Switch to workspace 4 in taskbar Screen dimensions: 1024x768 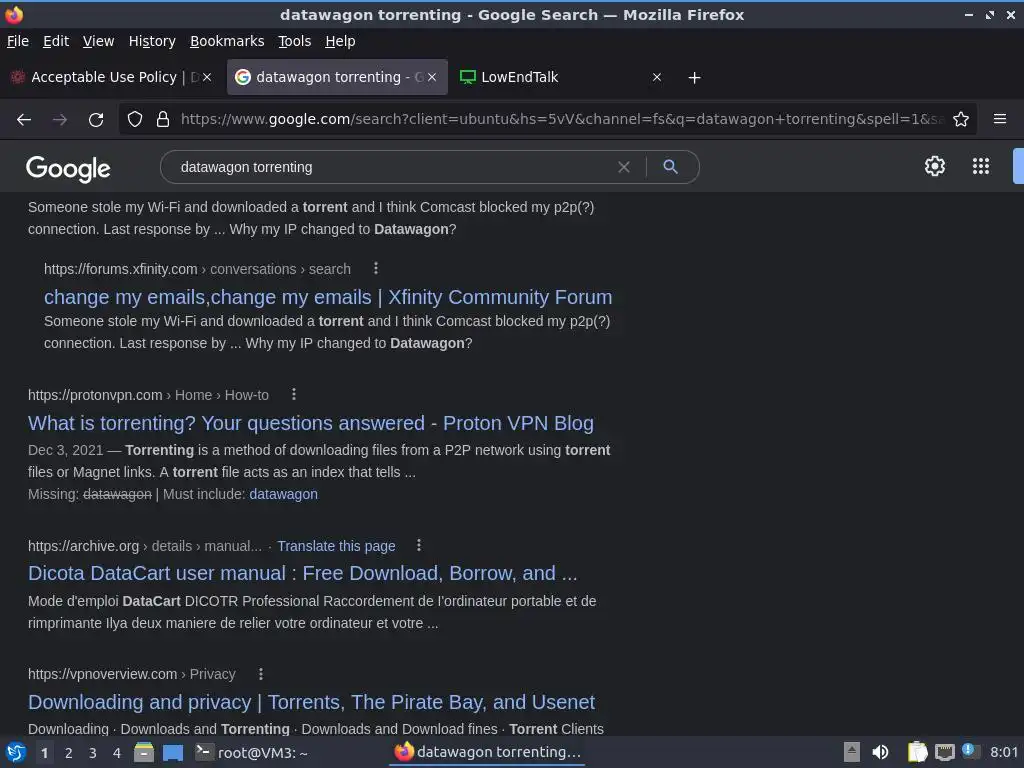(117, 753)
